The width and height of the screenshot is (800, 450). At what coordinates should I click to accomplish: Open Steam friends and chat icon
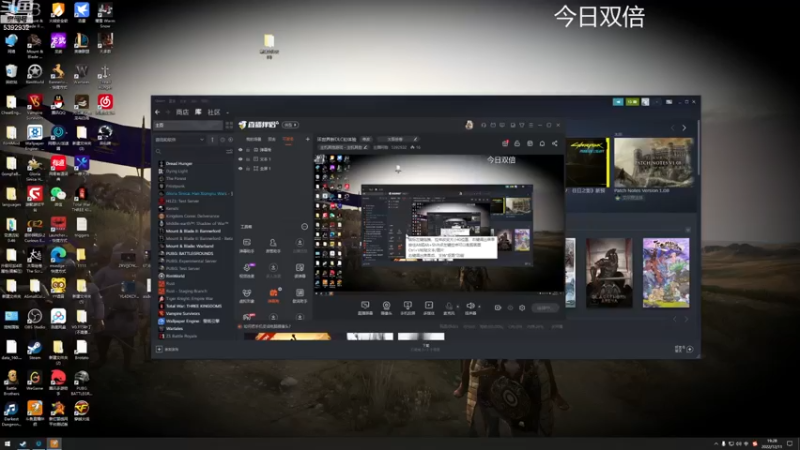684,349
